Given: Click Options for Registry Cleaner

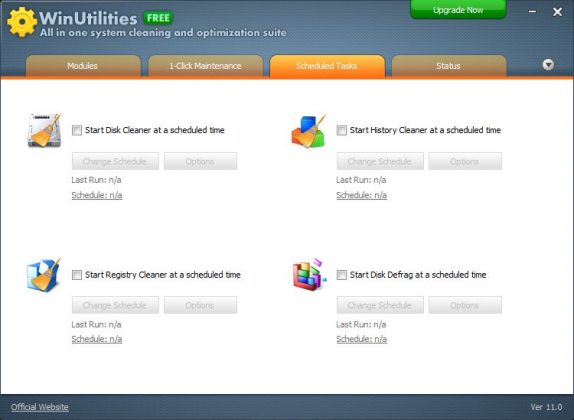Looking at the screenshot, I should 200,305.
